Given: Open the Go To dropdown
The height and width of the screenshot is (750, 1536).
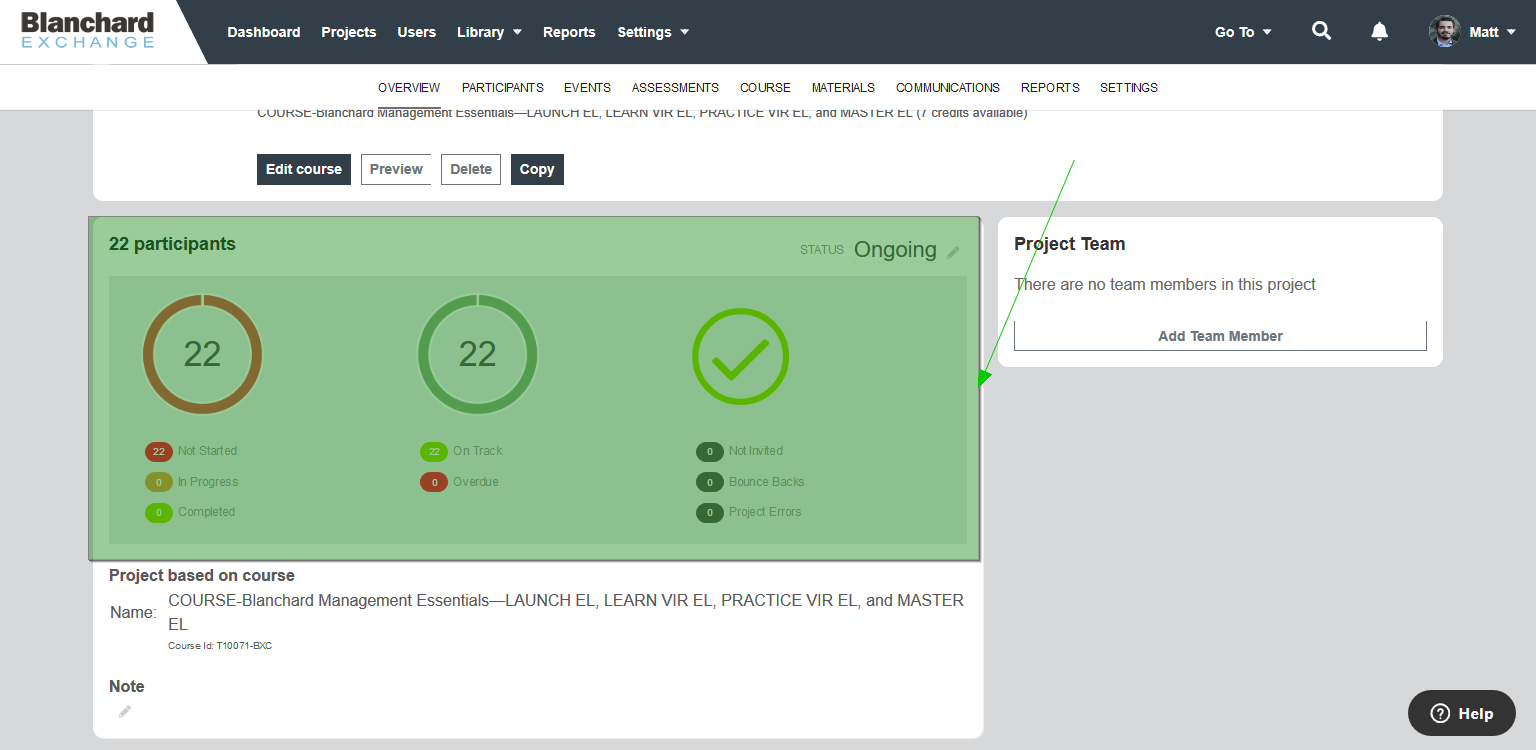Looking at the screenshot, I should click(1243, 32).
